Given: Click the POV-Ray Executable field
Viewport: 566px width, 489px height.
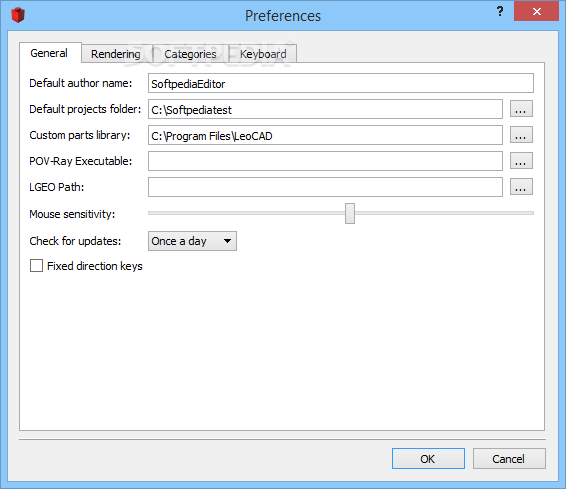Looking at the screenshot, I should click(x=325, y=161).
